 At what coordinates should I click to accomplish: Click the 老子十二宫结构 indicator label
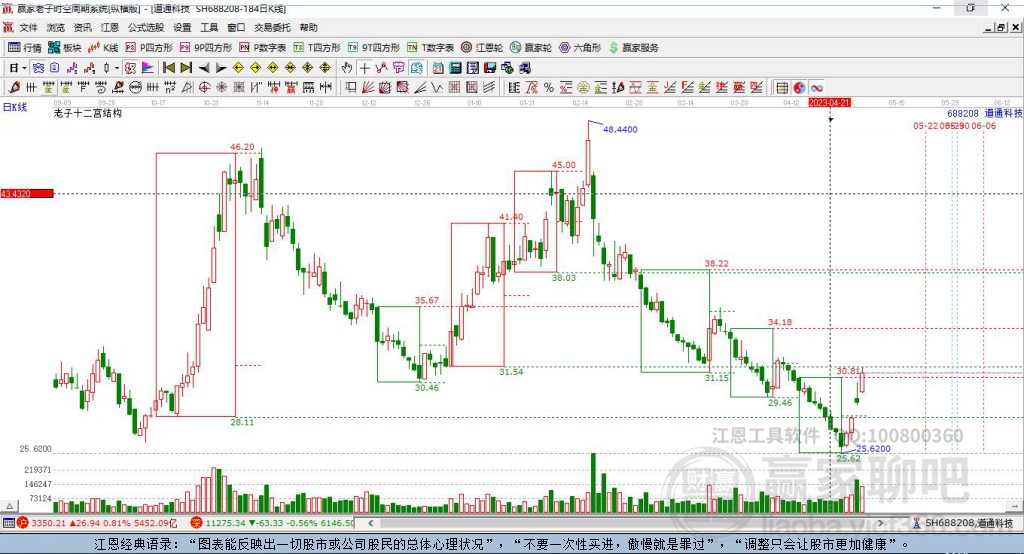88,113
